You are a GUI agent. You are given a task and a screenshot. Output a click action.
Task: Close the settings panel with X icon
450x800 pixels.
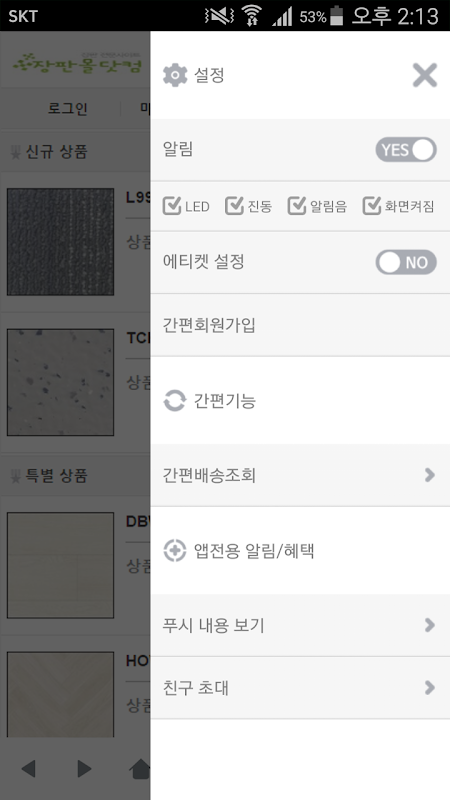(424, 76)
